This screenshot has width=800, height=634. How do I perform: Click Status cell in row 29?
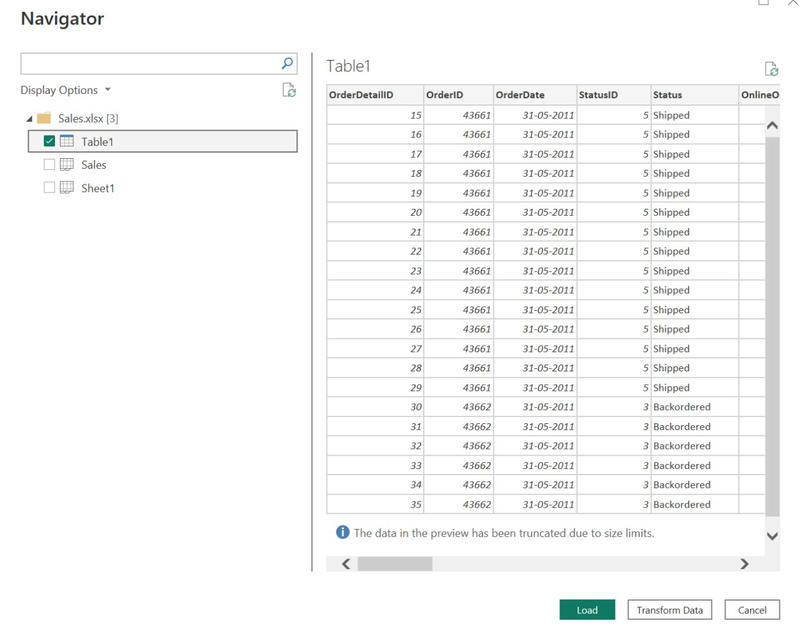[694, 388]
